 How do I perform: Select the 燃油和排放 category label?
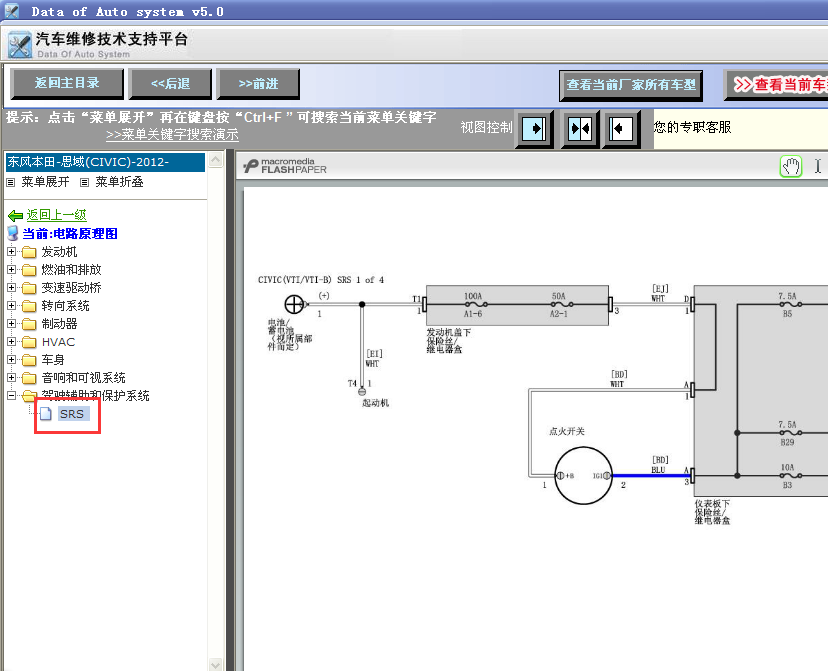[x=71, y=270]
